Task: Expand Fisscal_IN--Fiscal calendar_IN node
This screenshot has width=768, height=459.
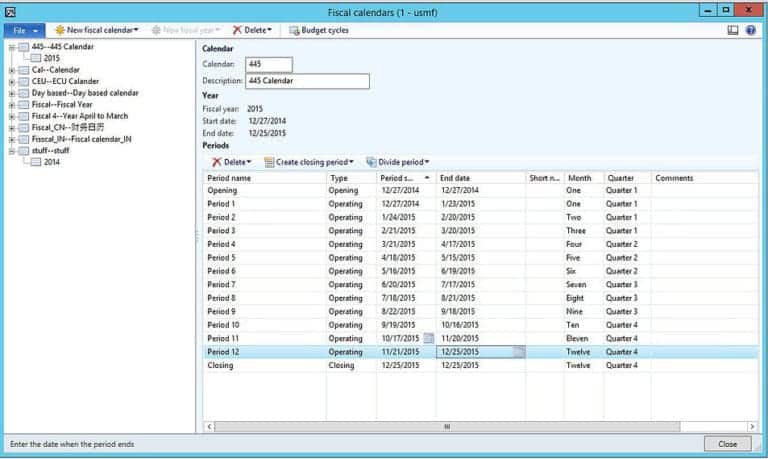Action: (x=12, y=140)
